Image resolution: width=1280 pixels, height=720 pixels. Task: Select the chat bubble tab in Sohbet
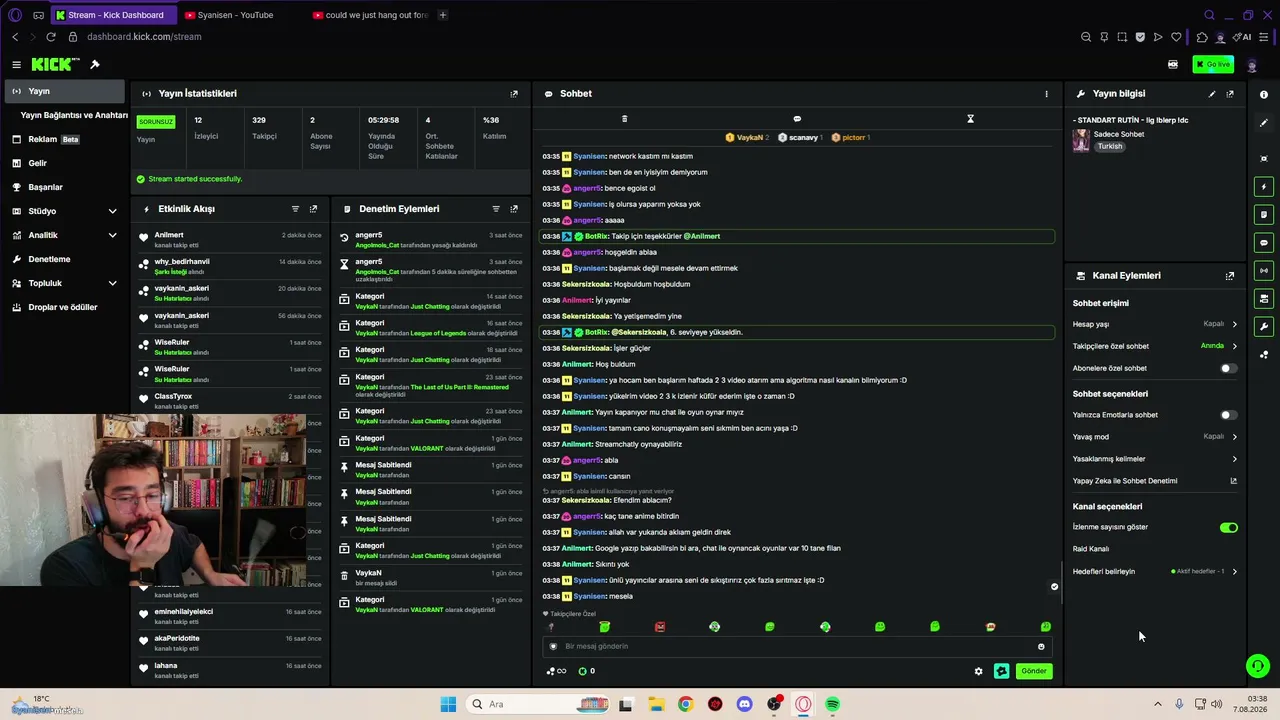[x=797, y=119]
